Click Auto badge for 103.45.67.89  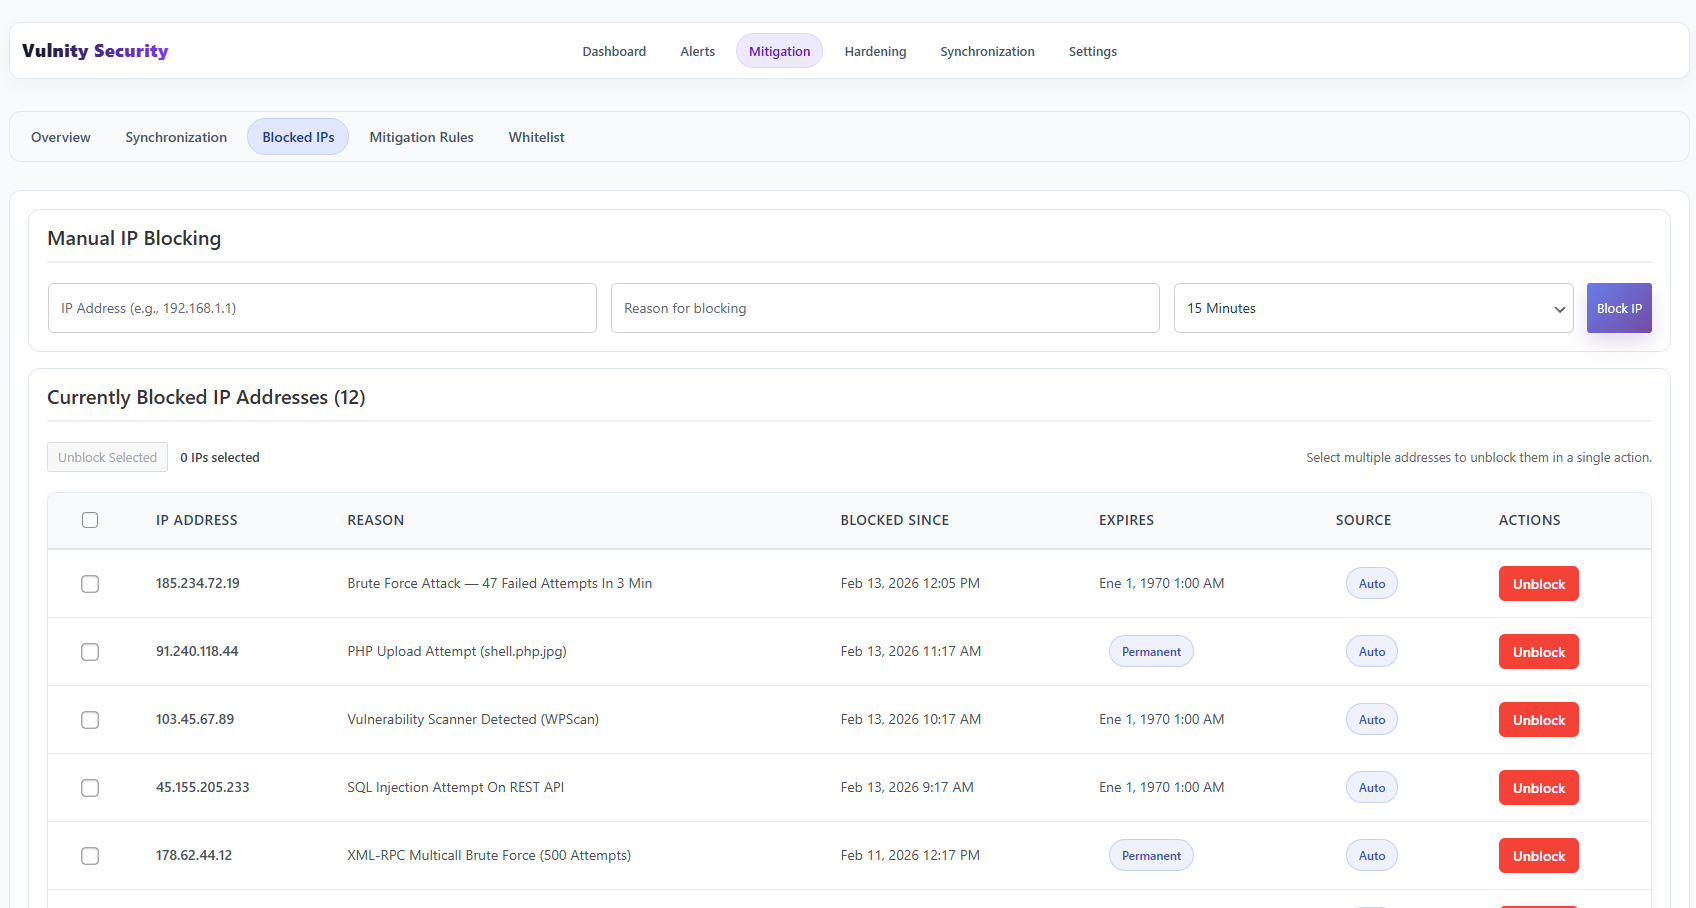pos(1371,720)
